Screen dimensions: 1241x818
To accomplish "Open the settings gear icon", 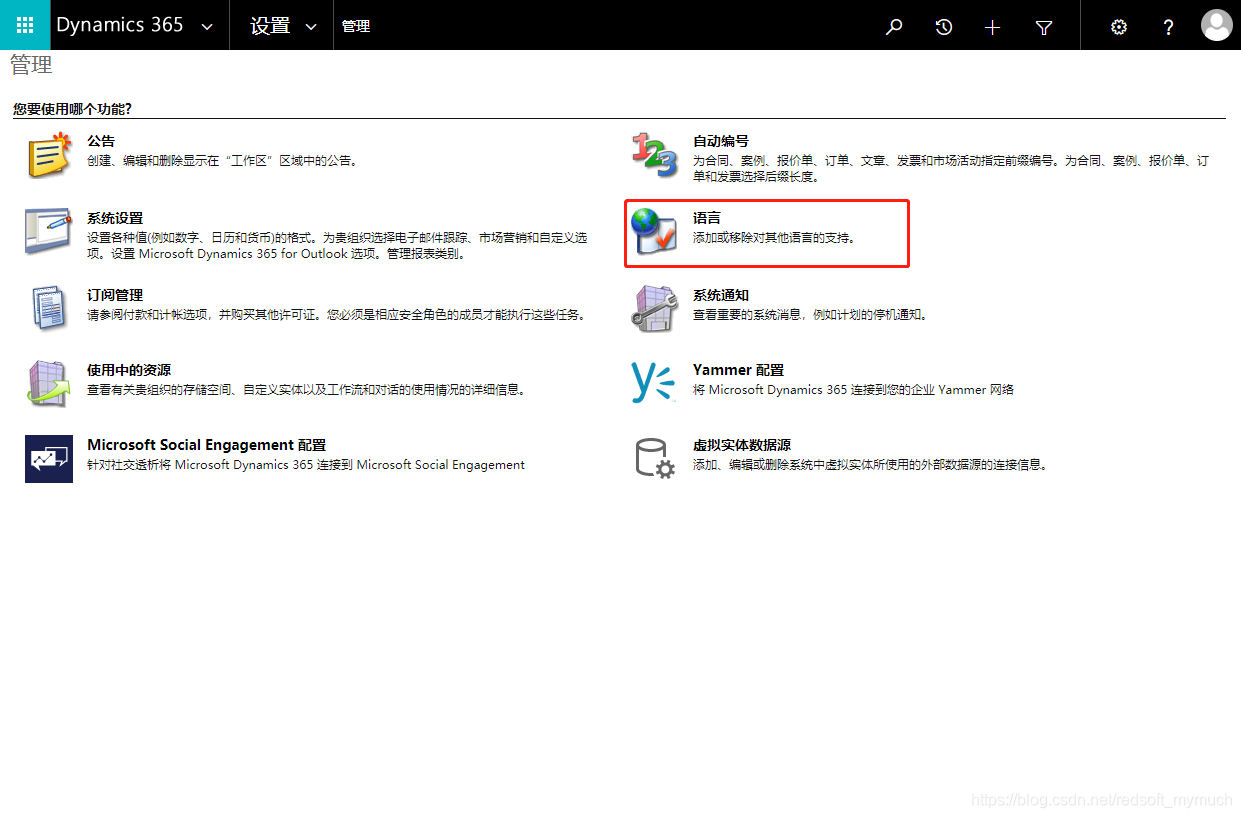I will [1119, 27].
